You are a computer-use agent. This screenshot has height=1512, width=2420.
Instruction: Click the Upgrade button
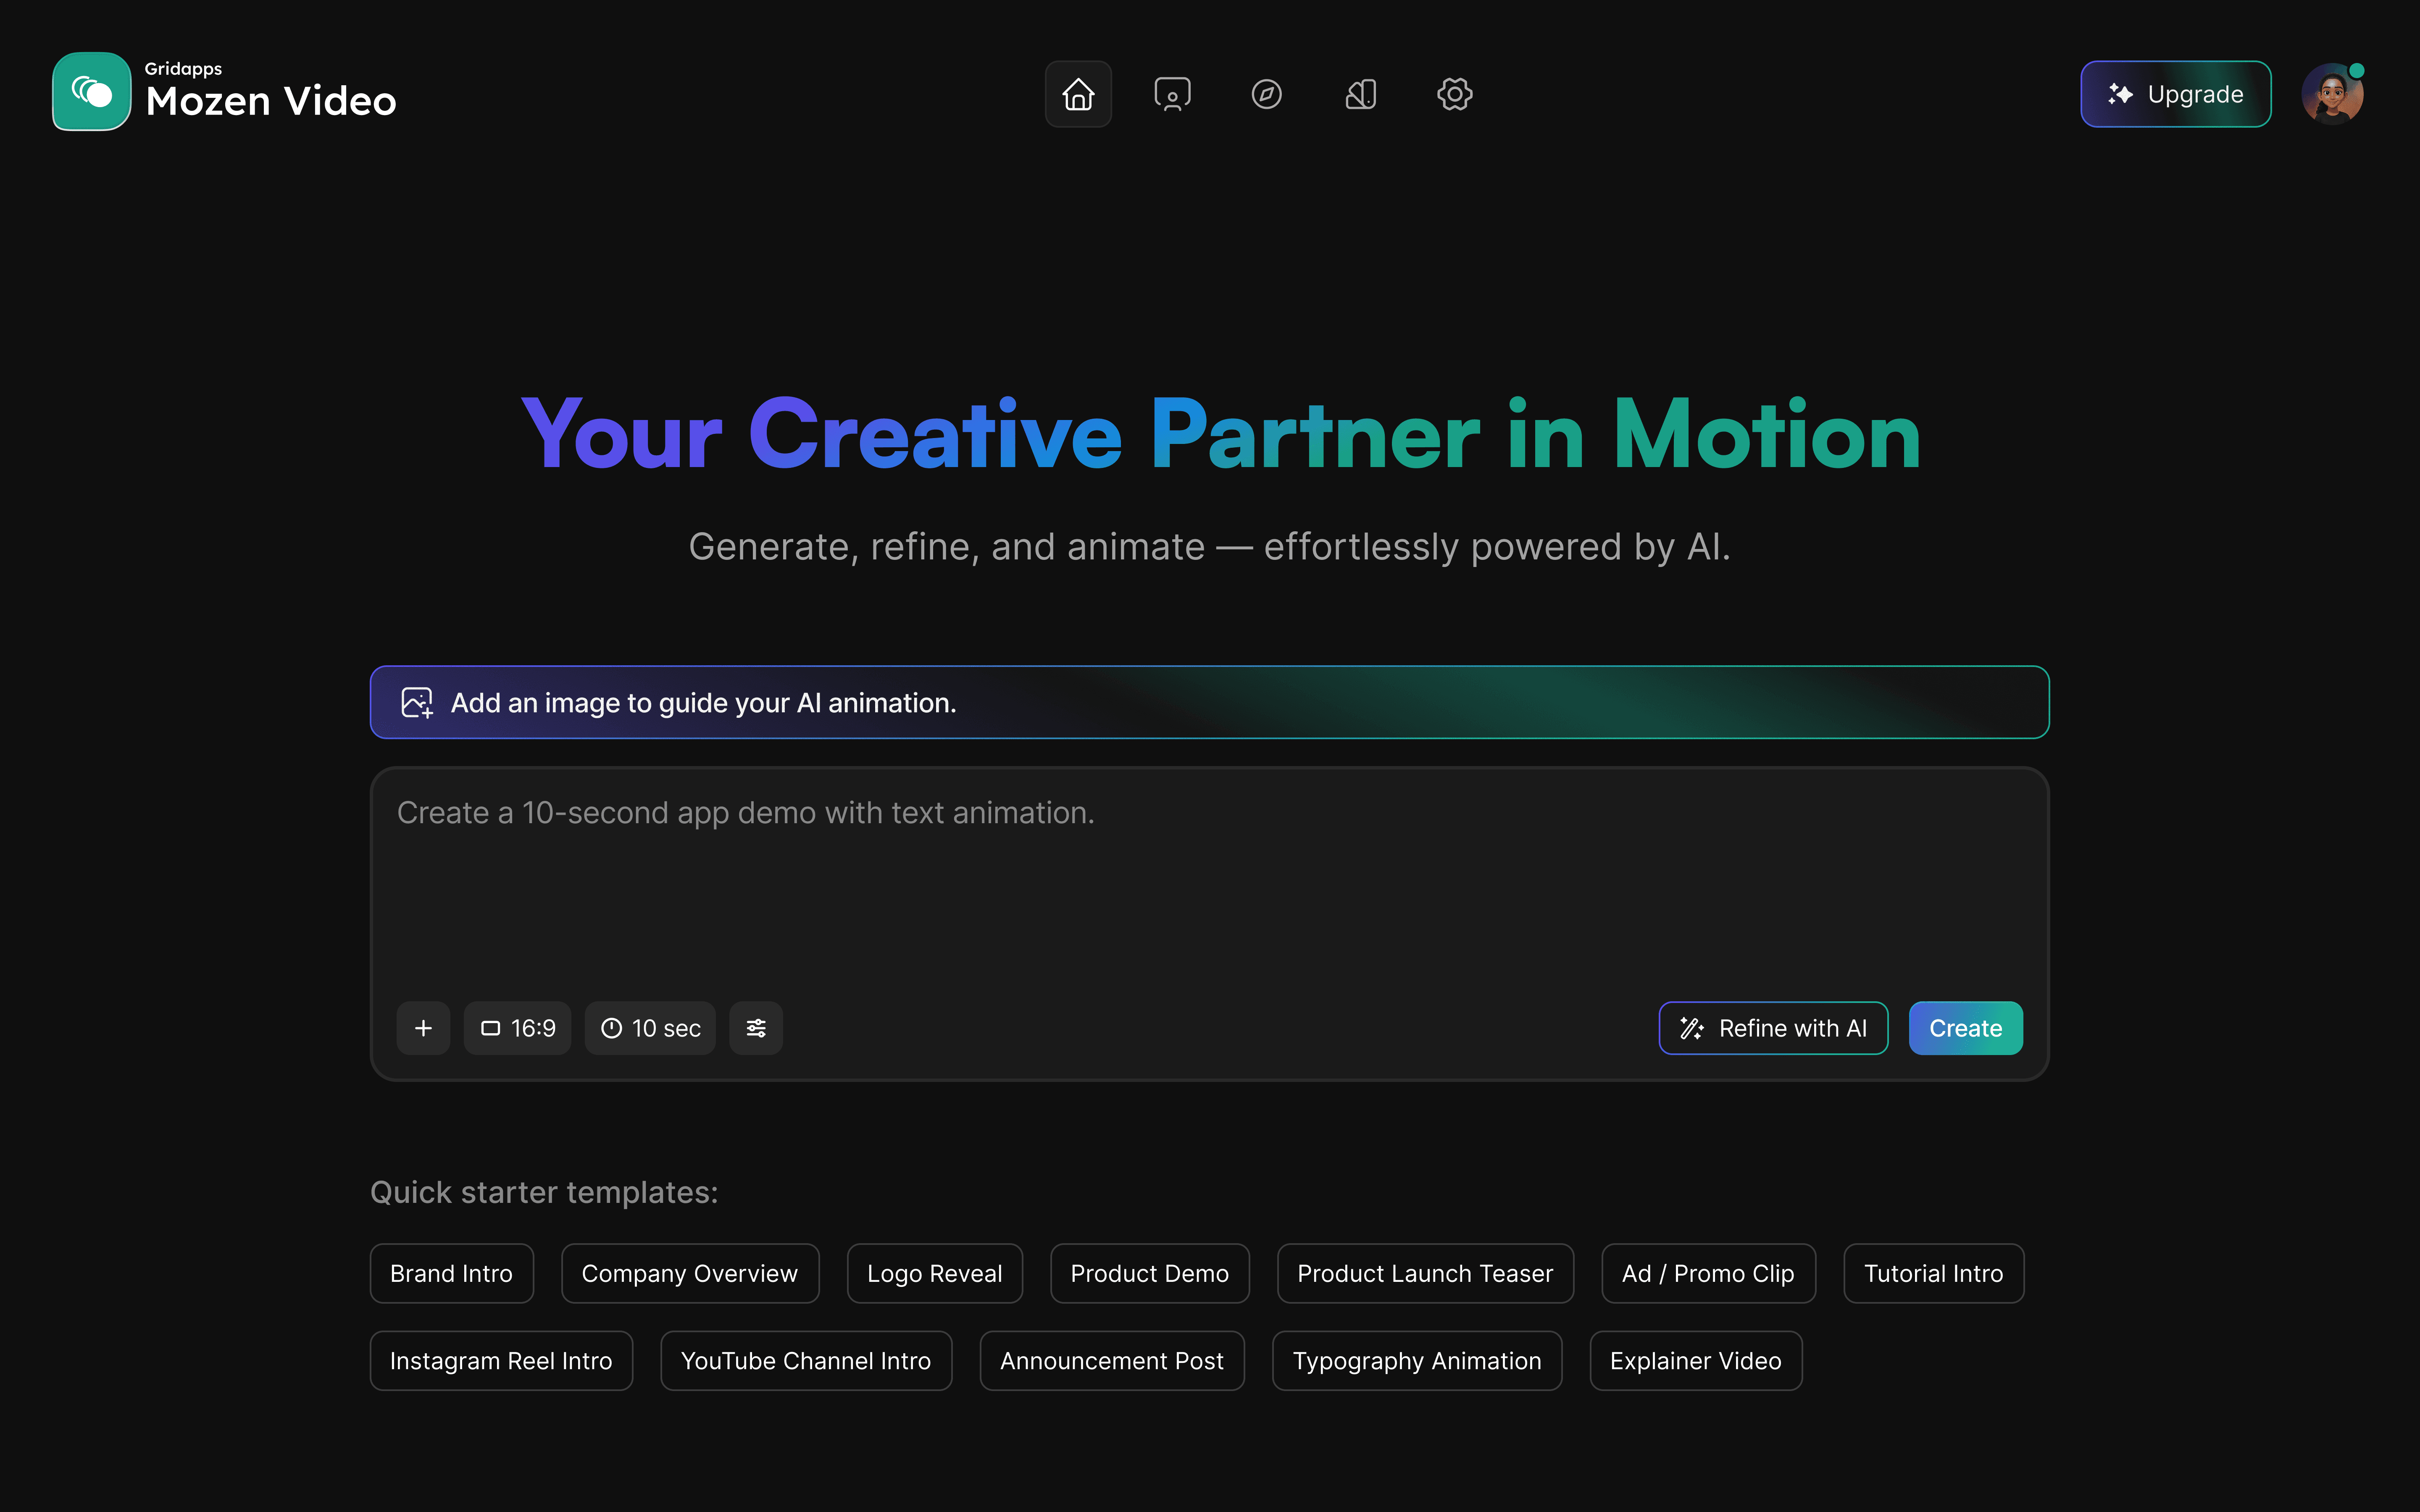2175,94
